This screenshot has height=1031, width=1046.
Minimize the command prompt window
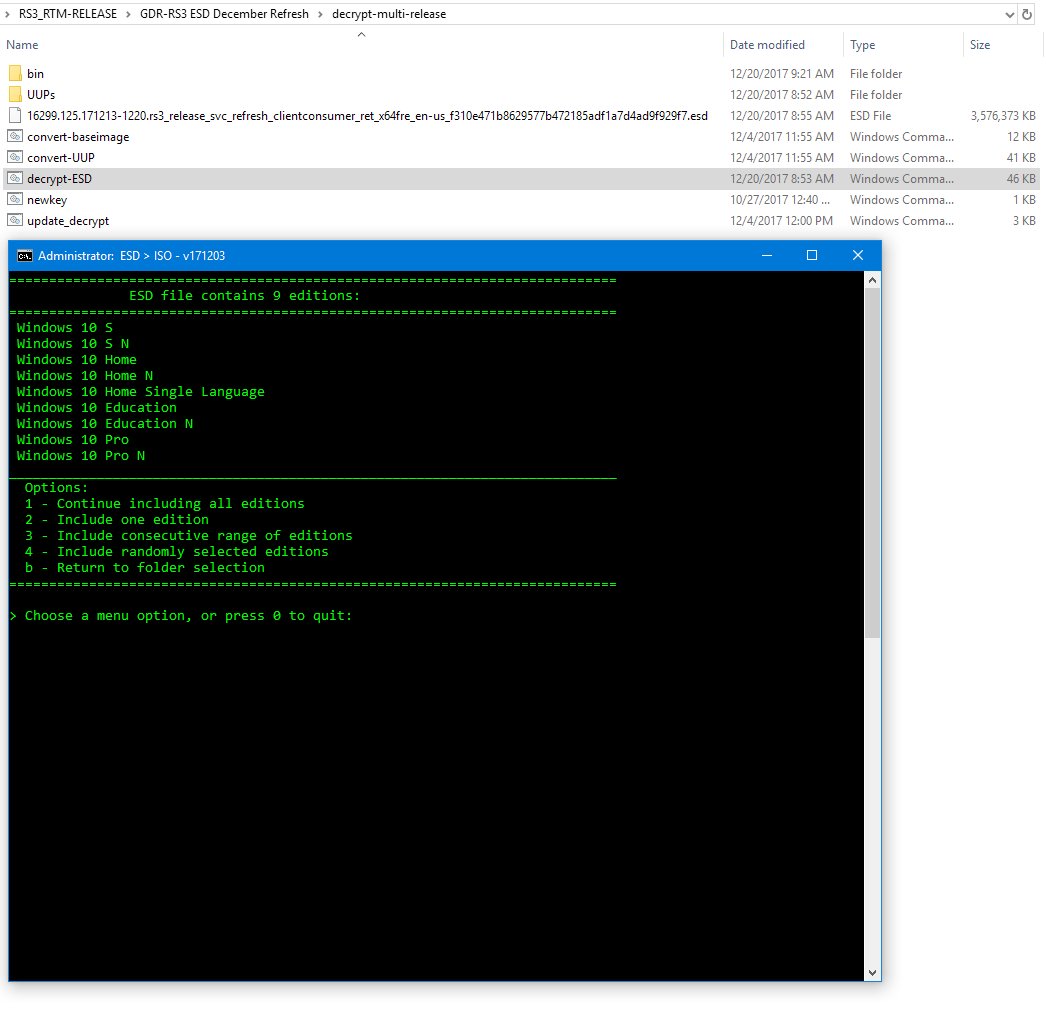point(767,255)
